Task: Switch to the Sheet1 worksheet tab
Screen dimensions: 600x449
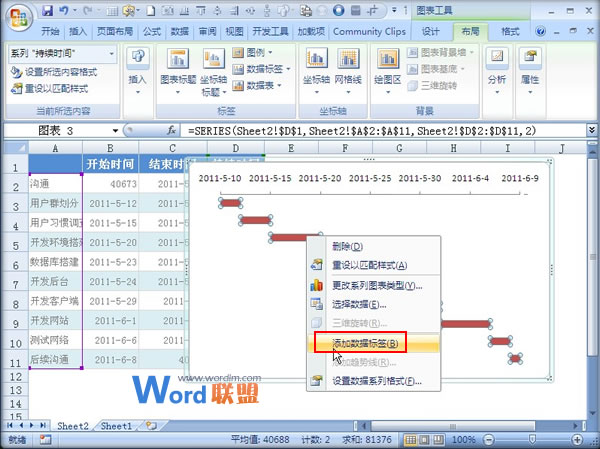Action: [x=116, y=426]
